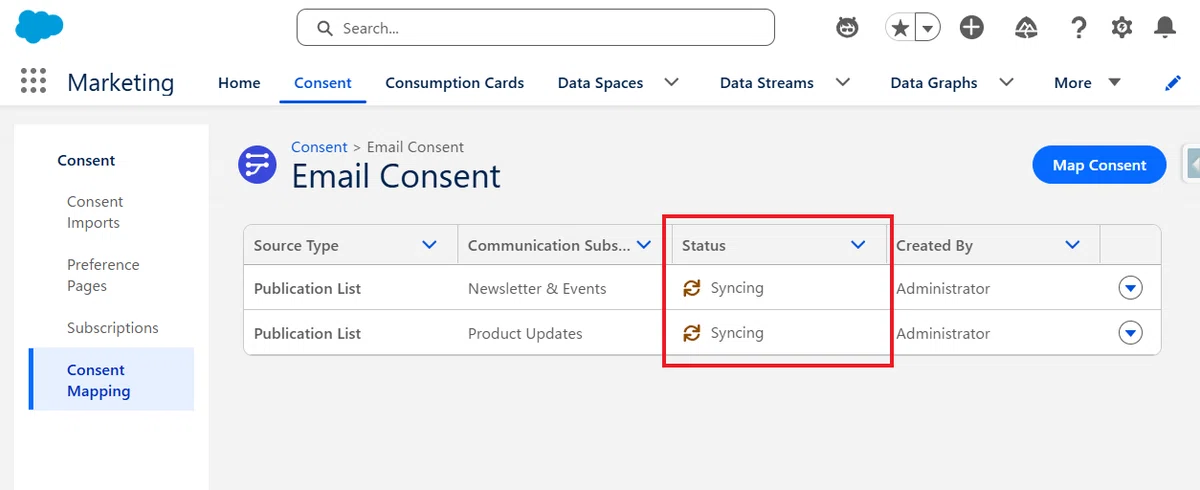Open row actions for Newsletter & Events

tap(1130, 289)
